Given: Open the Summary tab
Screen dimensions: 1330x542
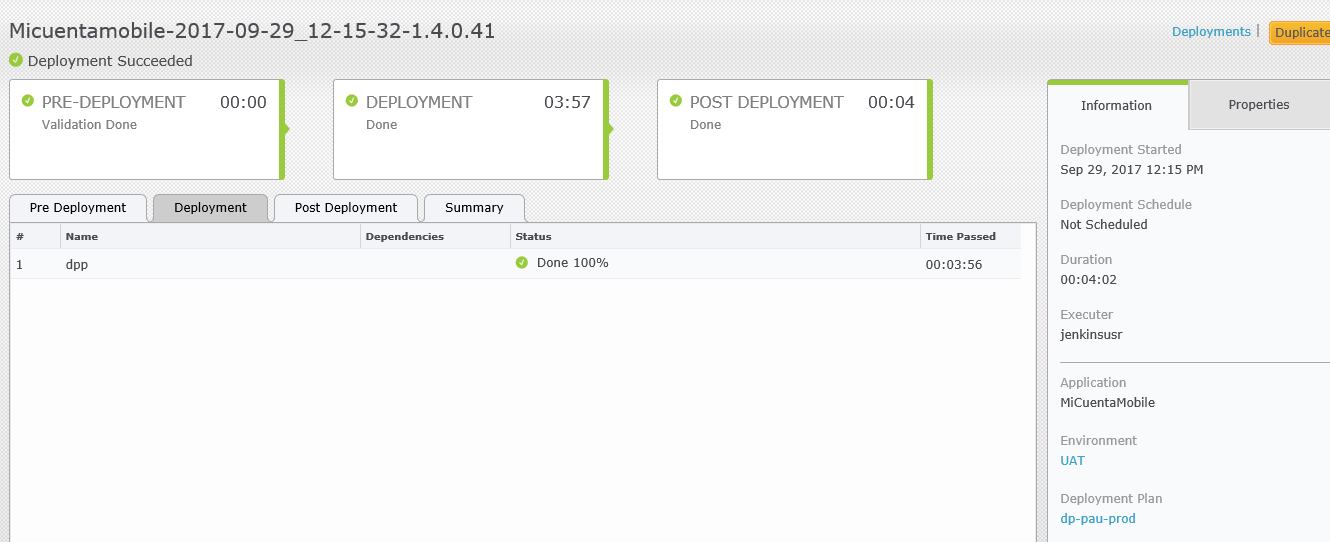Looking at the screenshot, I should (x=474, y=208).
